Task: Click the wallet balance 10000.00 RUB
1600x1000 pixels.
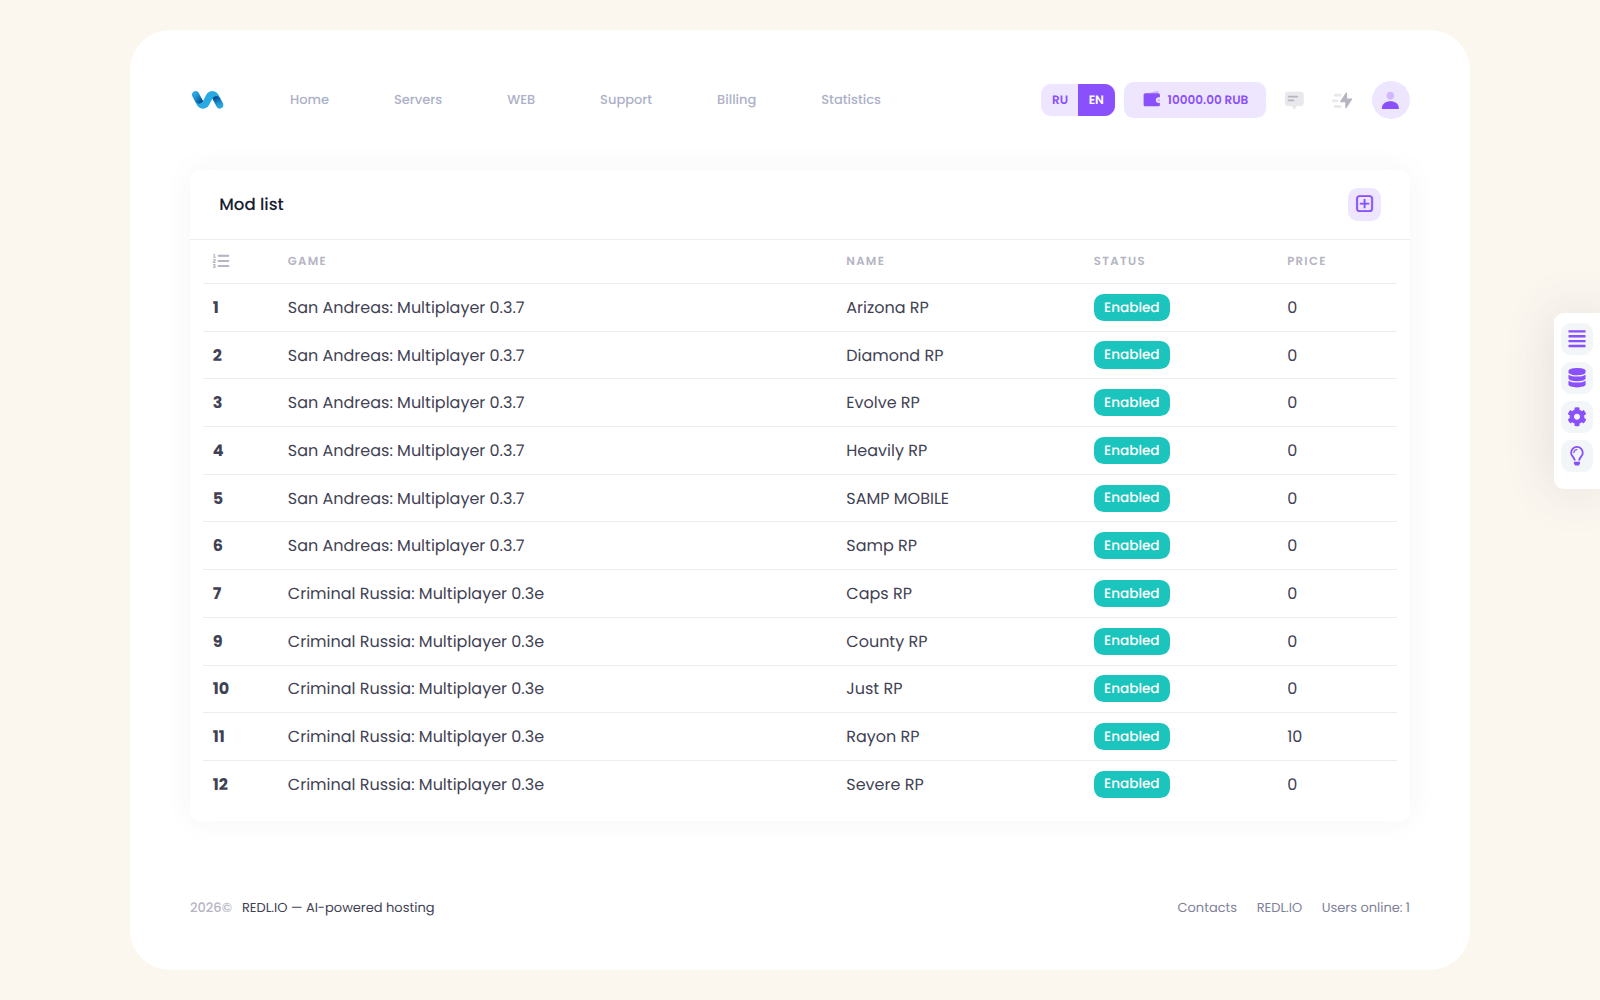Action: [x=1195, y=100]
